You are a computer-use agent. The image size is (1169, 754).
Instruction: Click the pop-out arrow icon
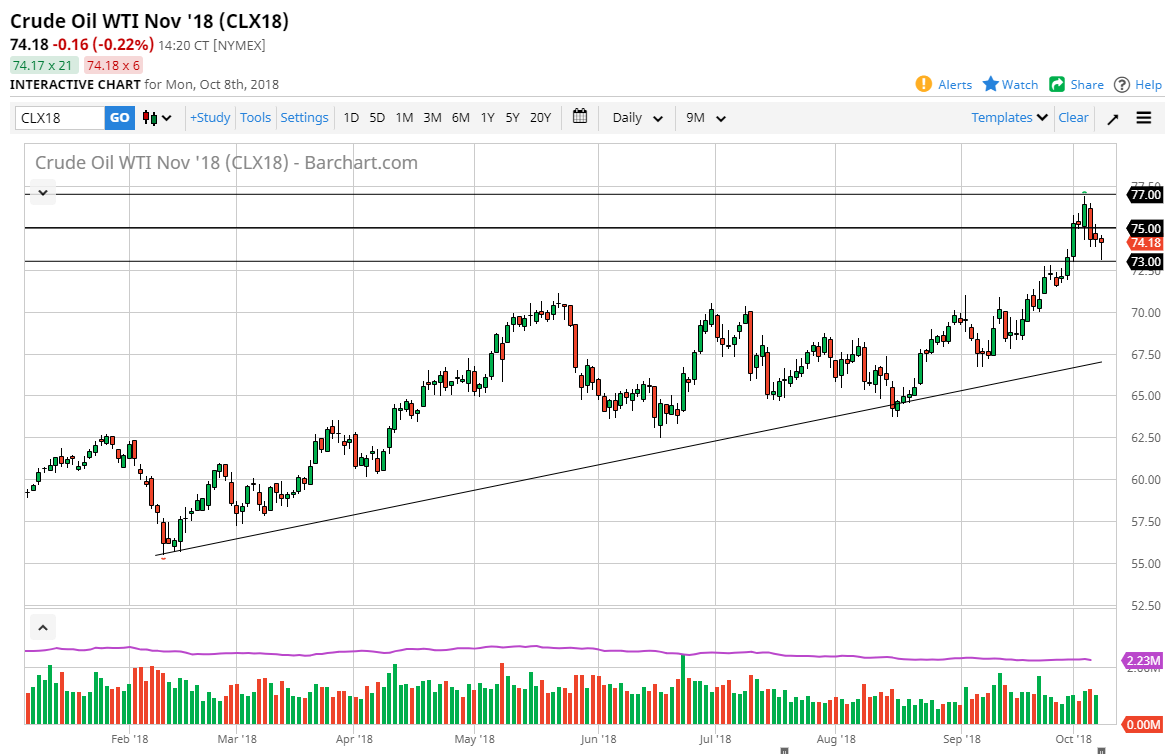coord(1112,117)
